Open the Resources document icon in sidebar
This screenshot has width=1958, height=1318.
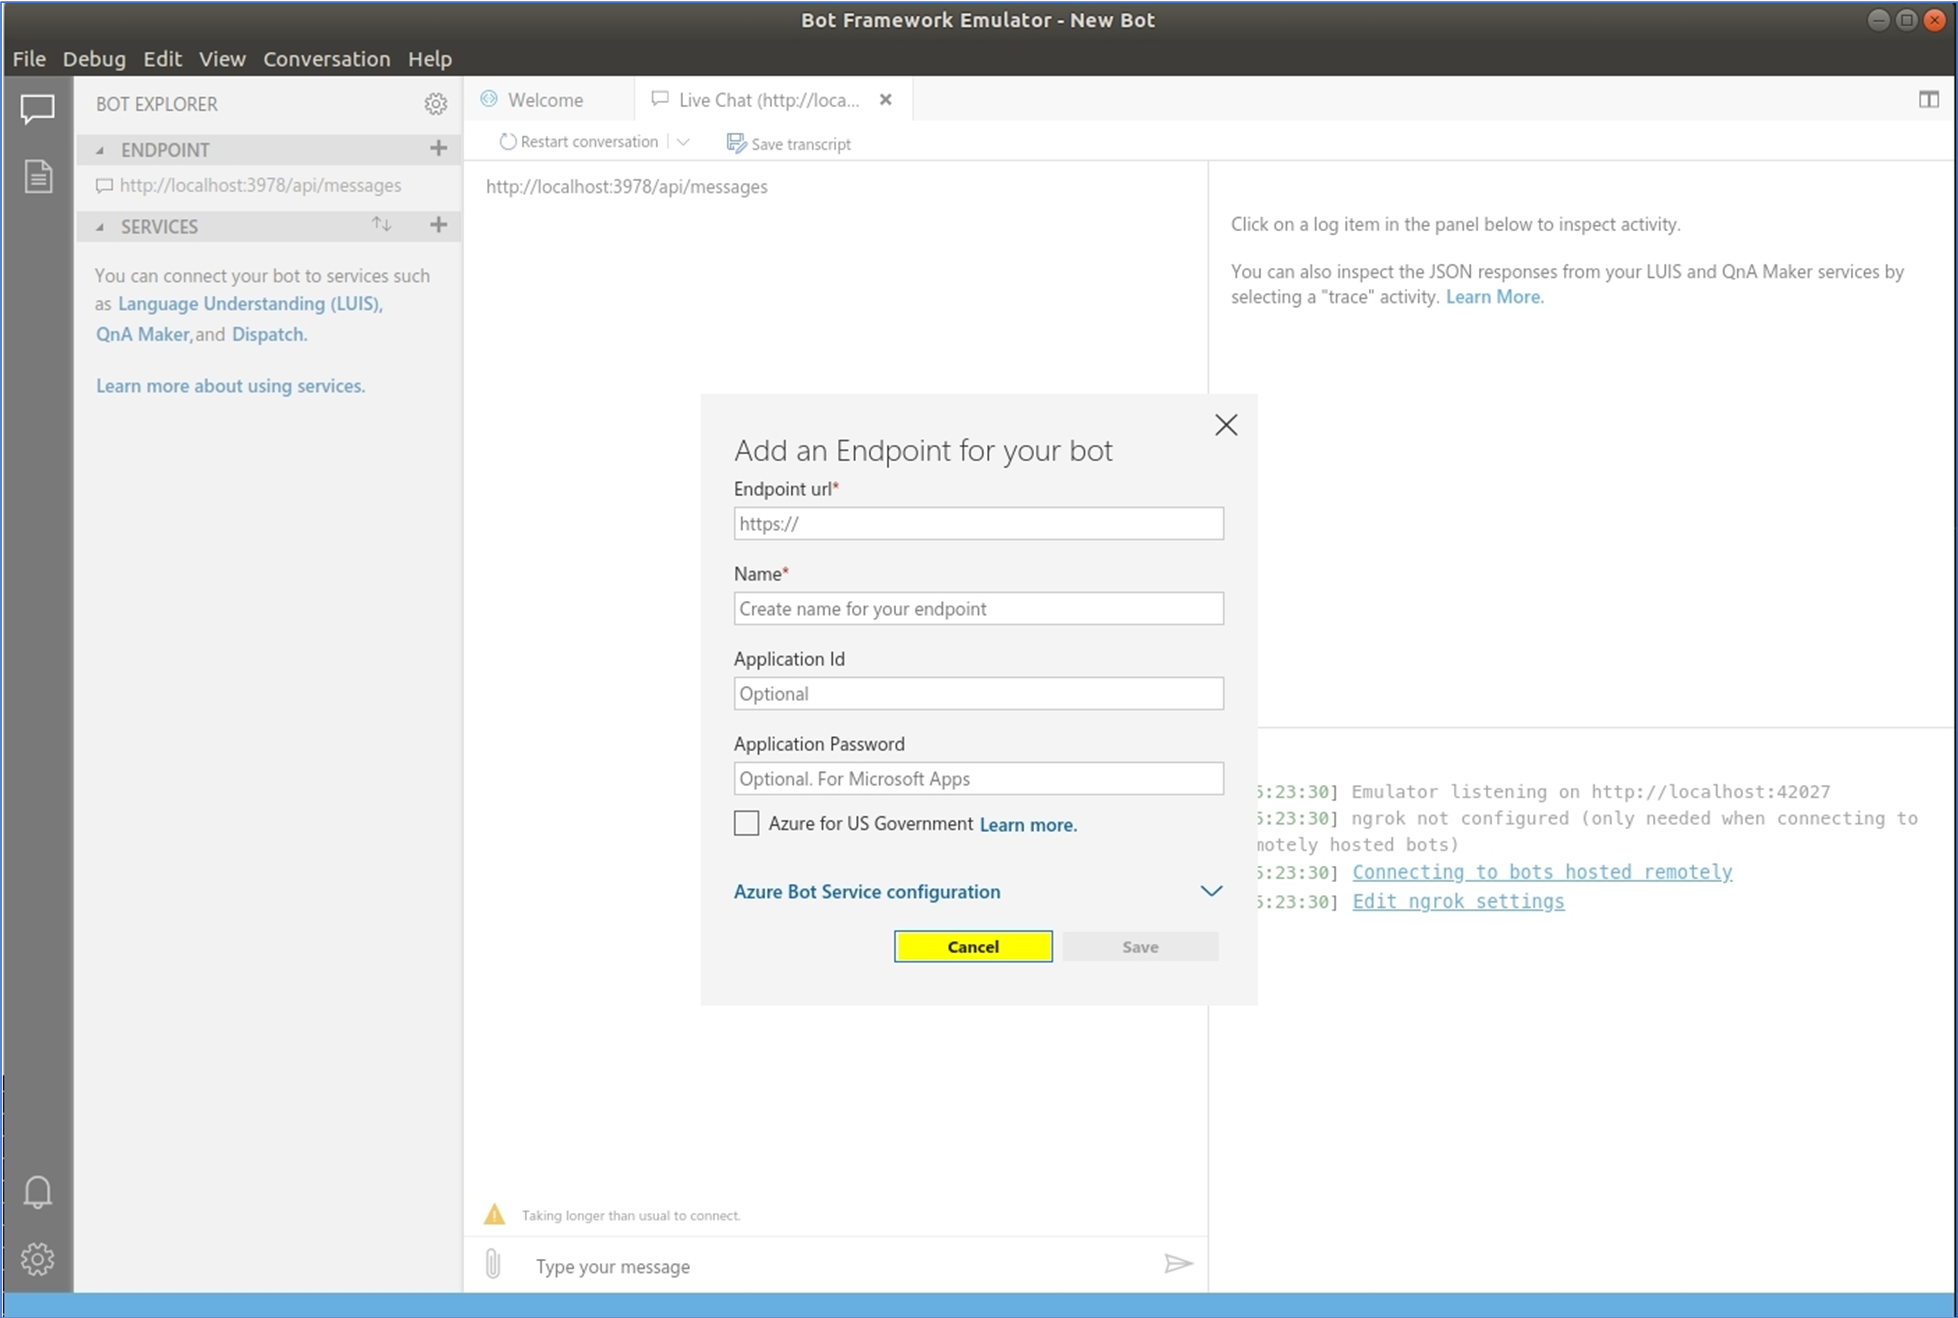pos(38,177)
